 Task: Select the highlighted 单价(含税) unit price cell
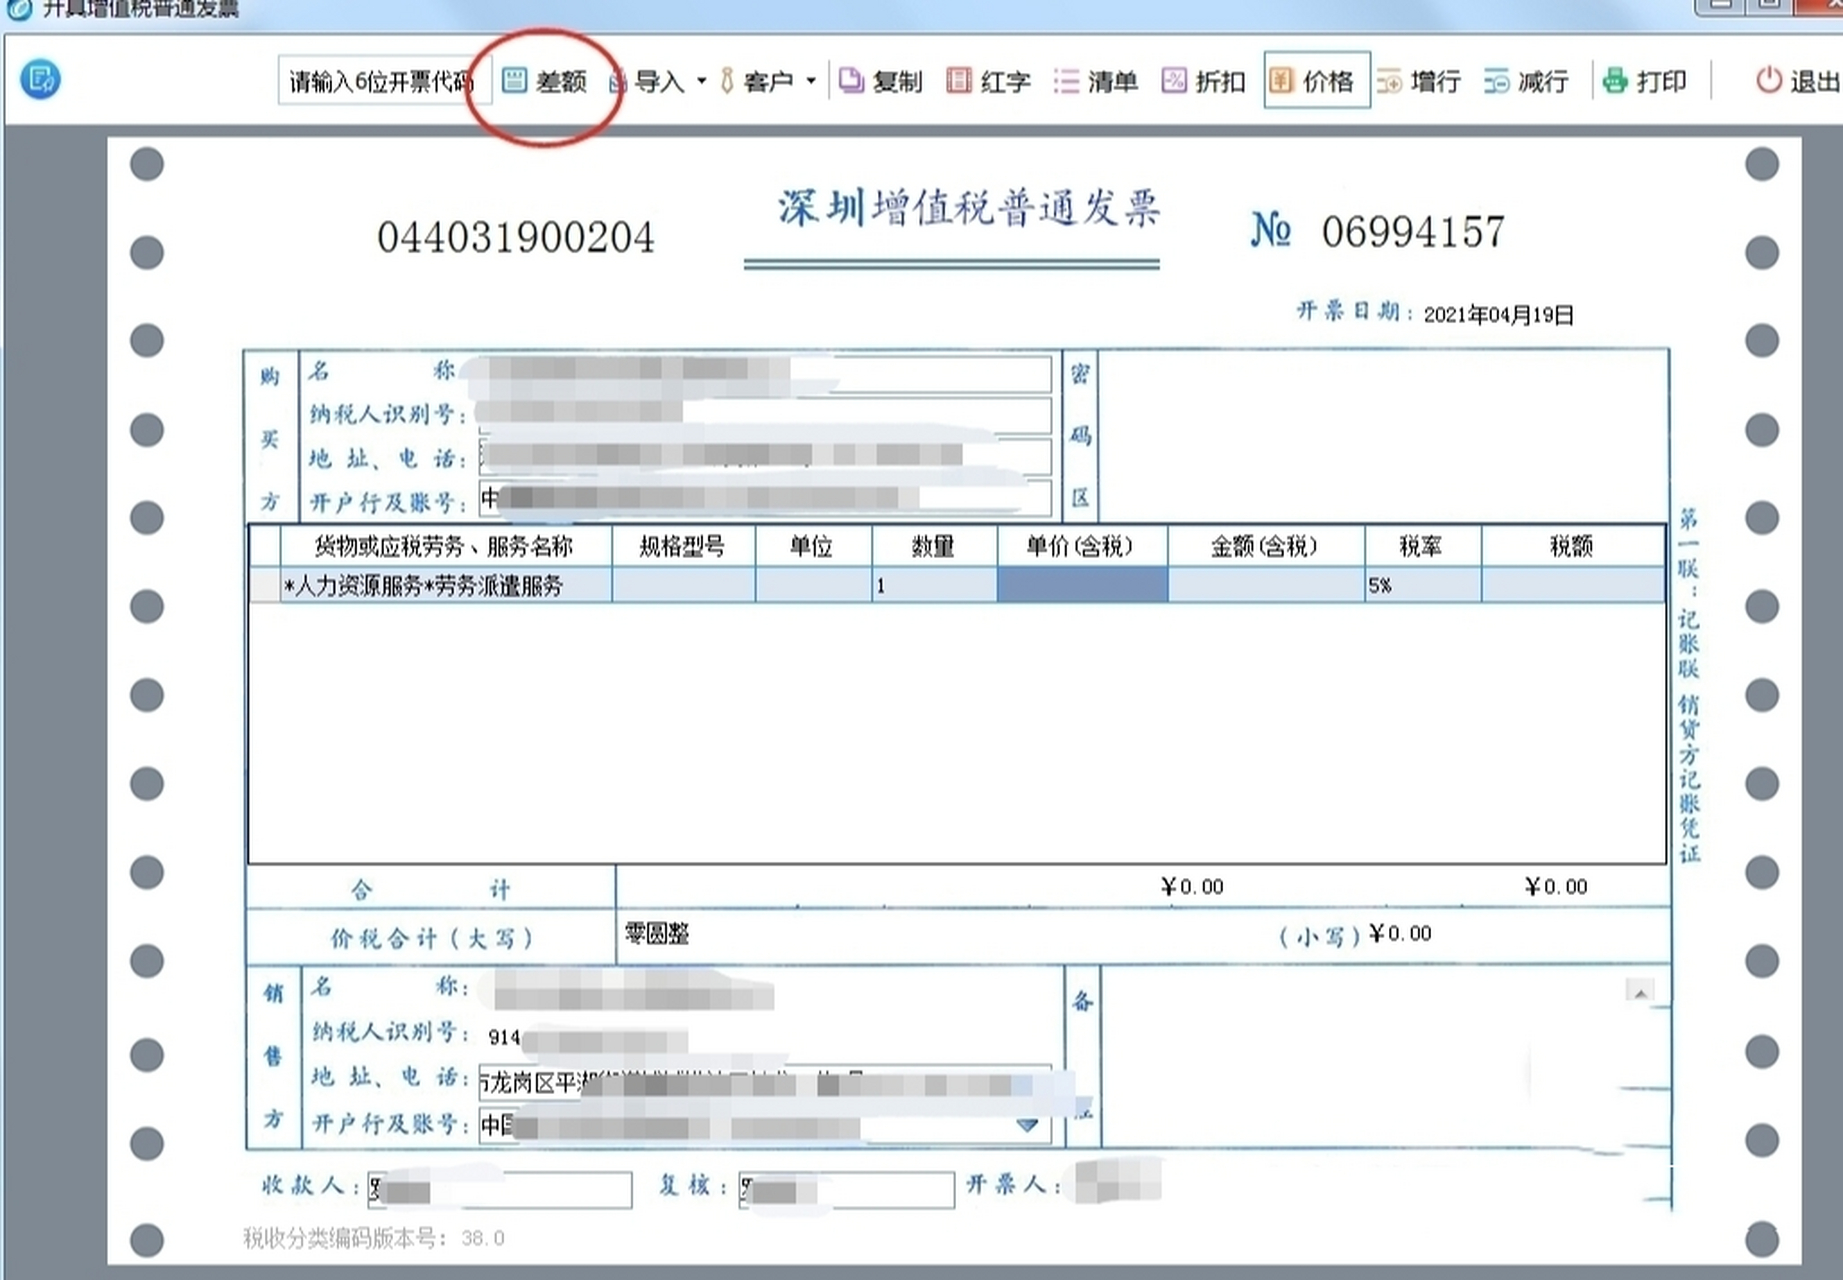1081,585
